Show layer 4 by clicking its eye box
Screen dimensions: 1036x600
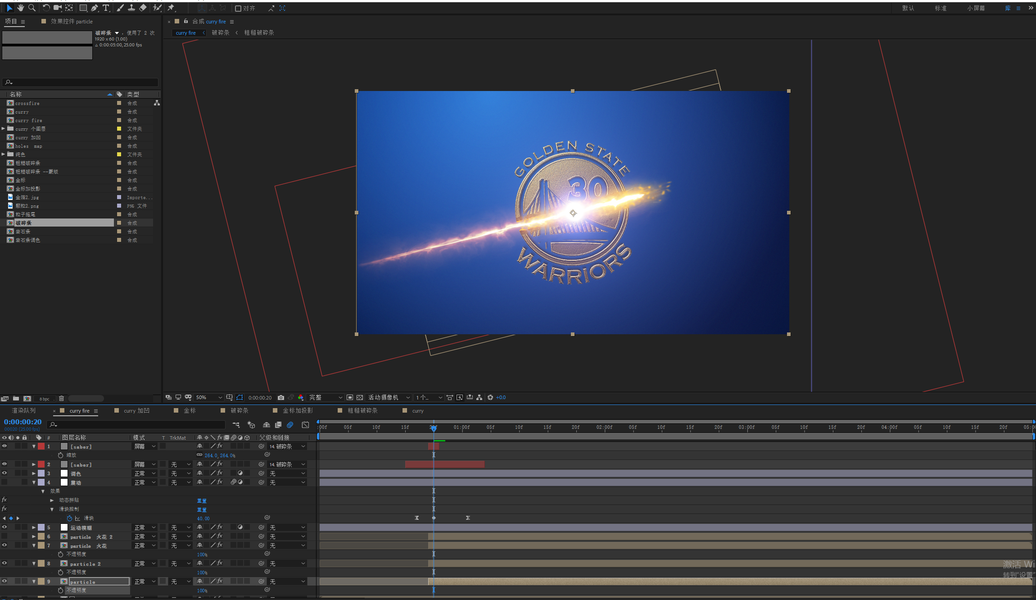[5, 482]
